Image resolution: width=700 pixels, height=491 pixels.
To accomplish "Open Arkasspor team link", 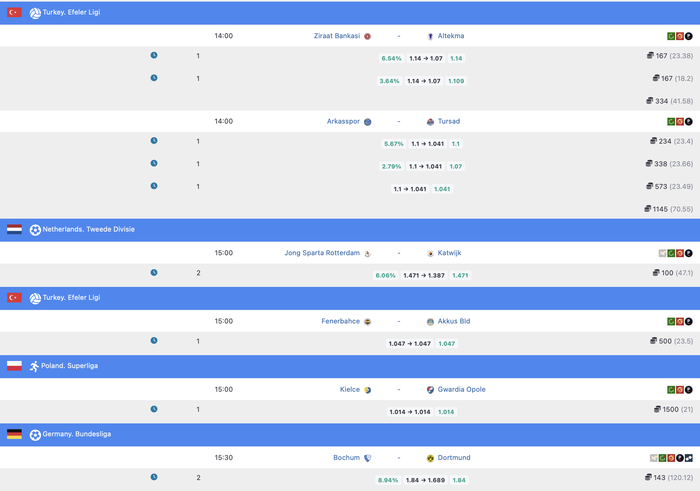I will (343, 121).
